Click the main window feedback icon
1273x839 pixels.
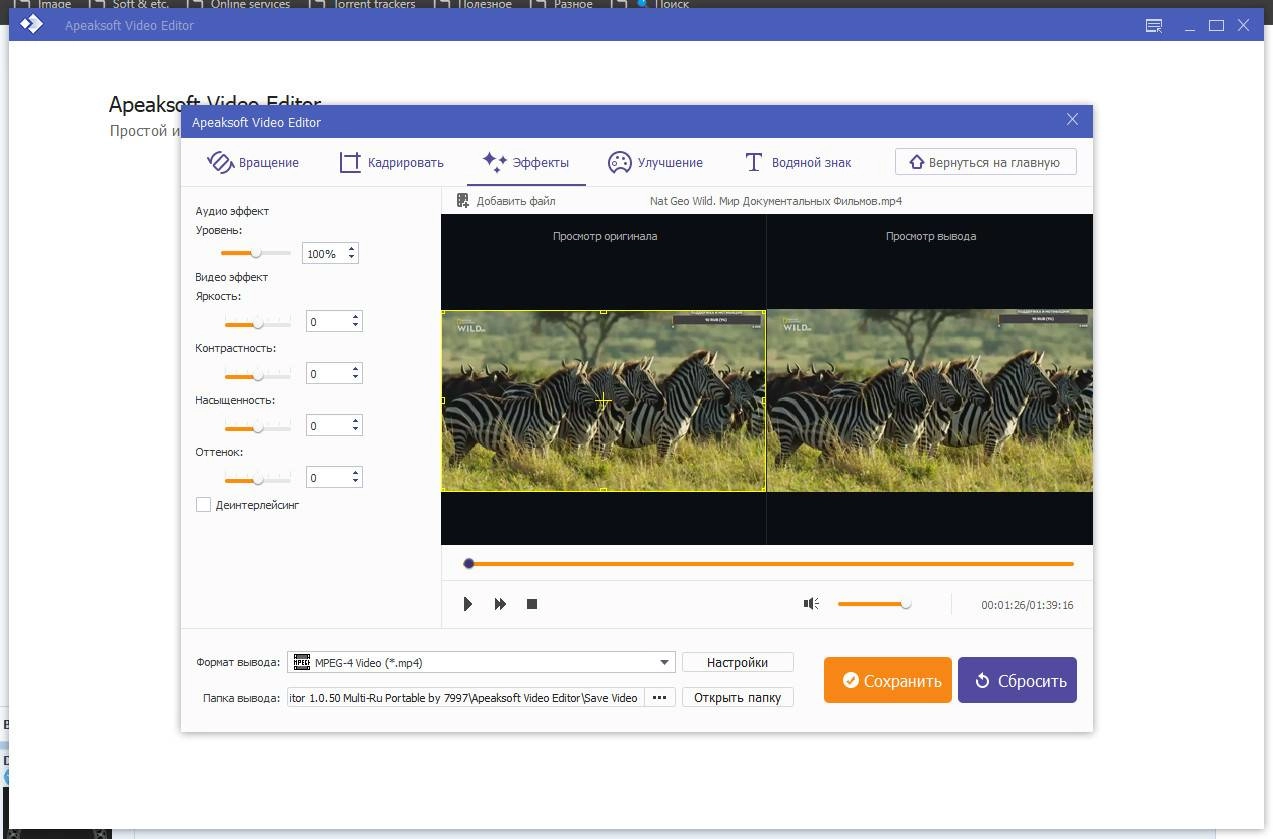click(1154, 25)
